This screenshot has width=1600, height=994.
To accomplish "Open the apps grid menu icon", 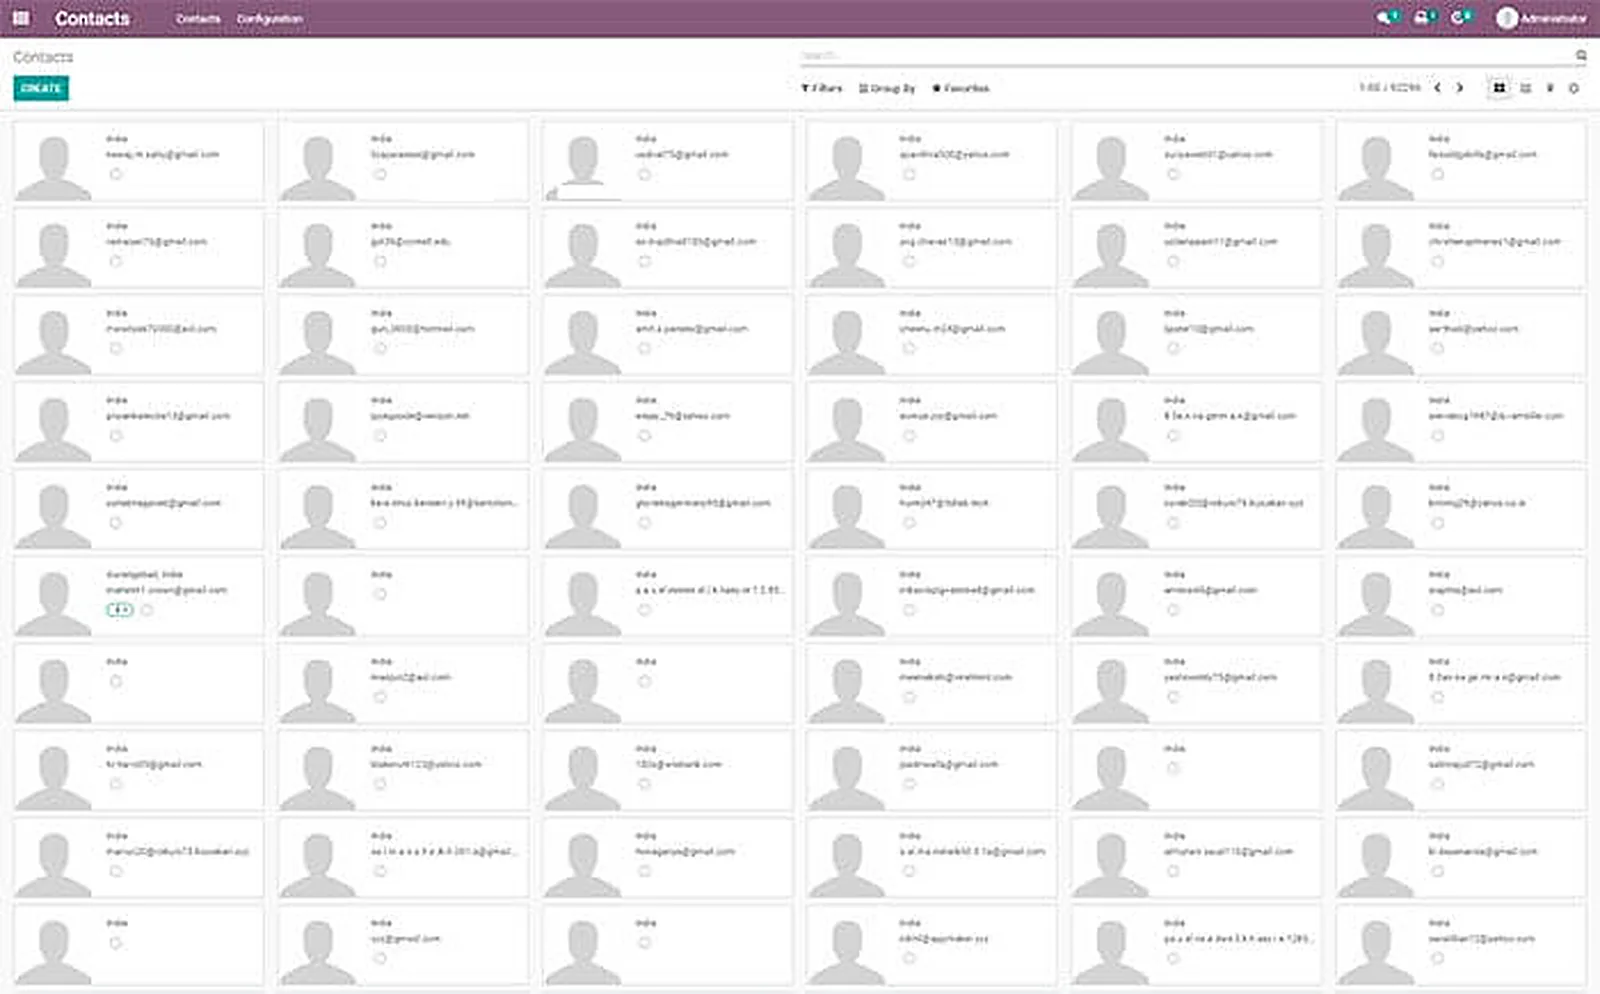I will [20, 18].
